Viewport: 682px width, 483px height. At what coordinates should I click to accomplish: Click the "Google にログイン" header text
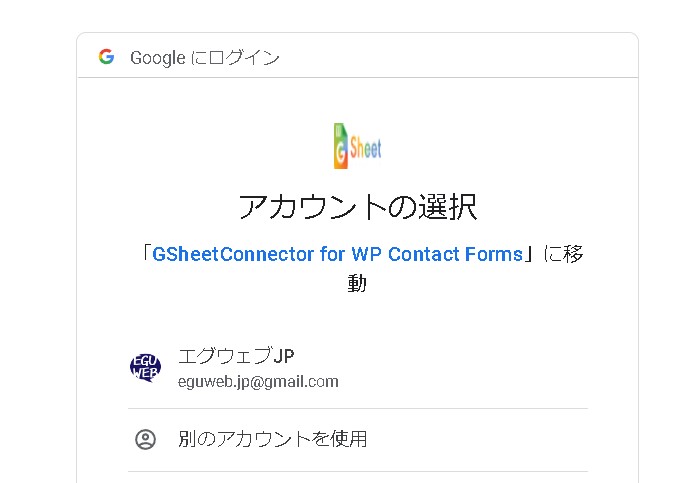tap(205, 58)
